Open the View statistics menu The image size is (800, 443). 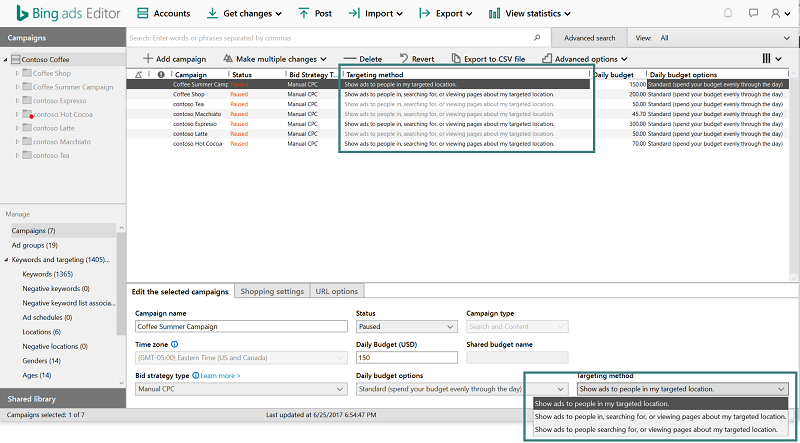coord(530,14)
